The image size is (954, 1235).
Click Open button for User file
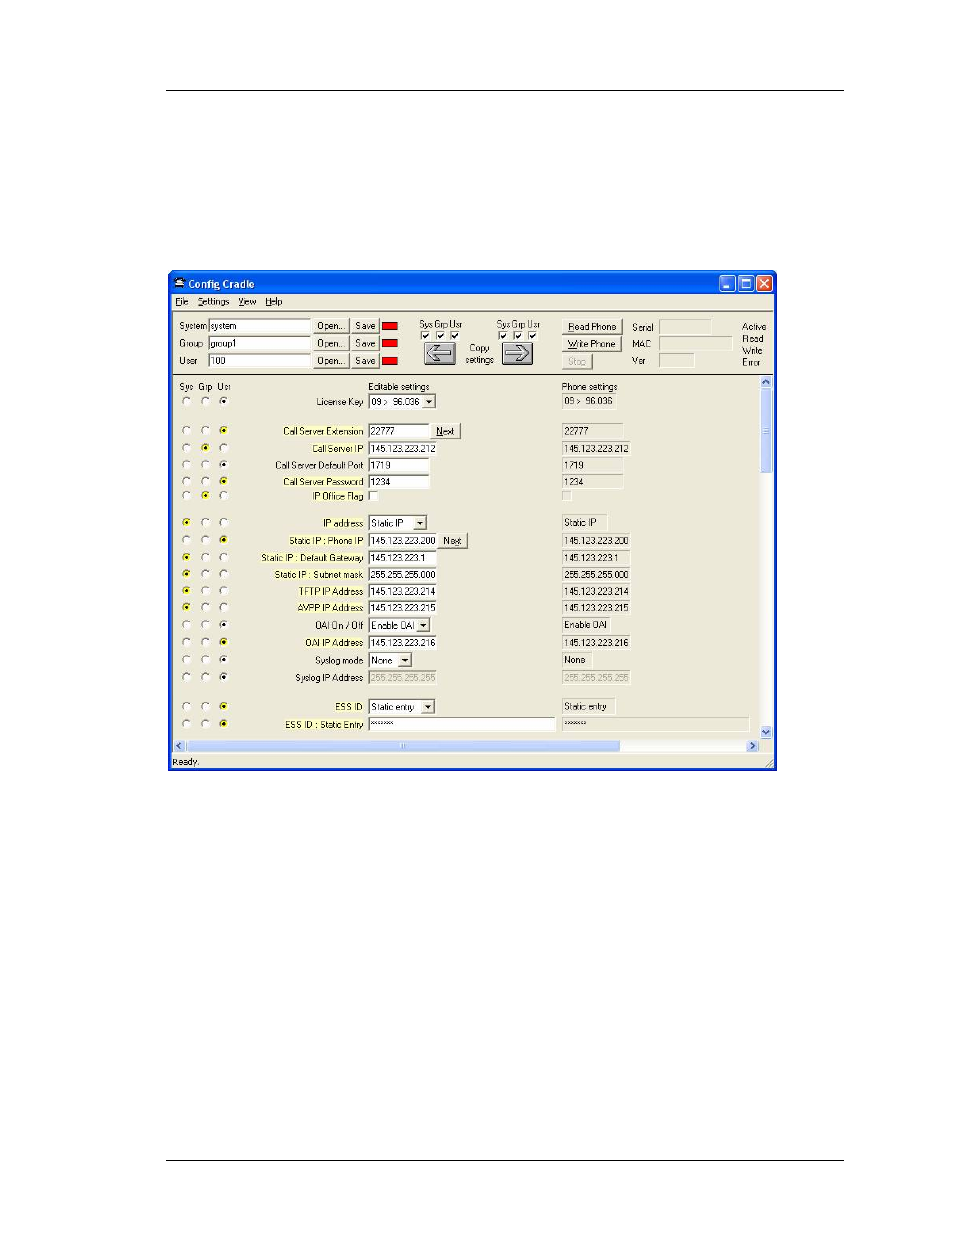pyautogui.click(x=331, y=361)
